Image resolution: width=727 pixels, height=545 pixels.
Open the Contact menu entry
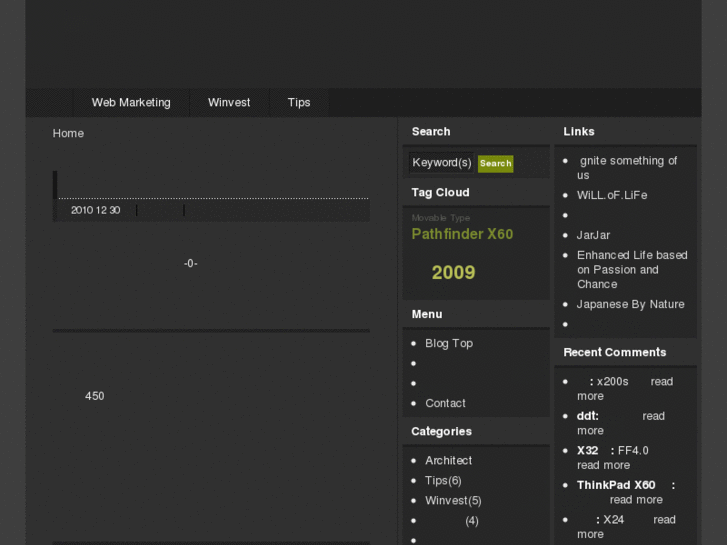[x=445, y=403]
